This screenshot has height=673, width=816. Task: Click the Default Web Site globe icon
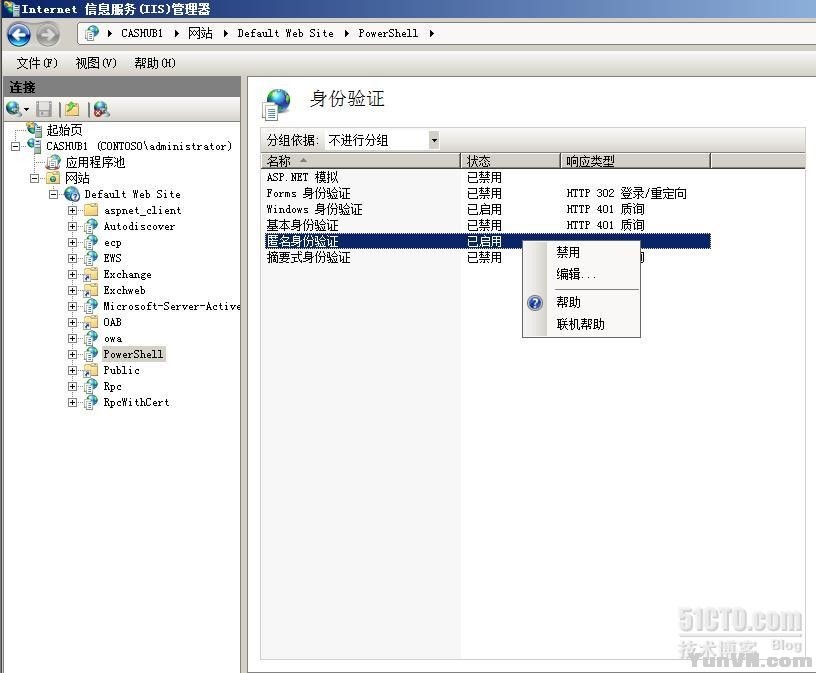click(x=72, y=194)
